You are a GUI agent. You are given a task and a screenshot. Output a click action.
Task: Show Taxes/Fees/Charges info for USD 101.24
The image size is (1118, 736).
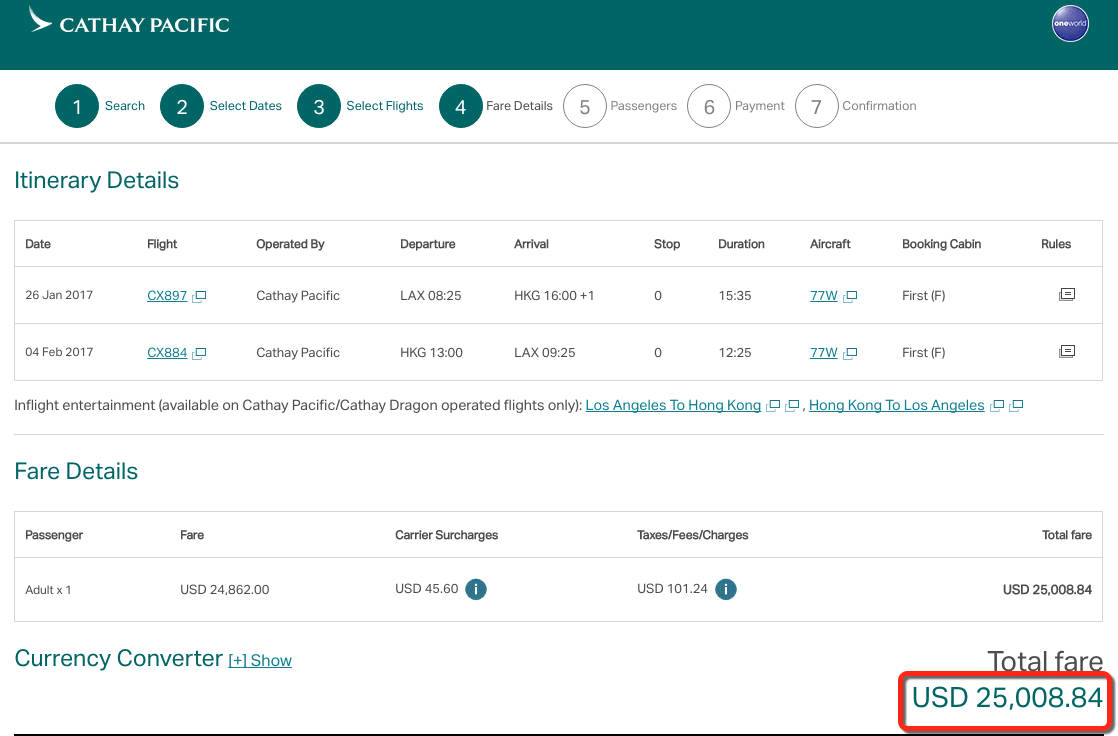point(725,589)
